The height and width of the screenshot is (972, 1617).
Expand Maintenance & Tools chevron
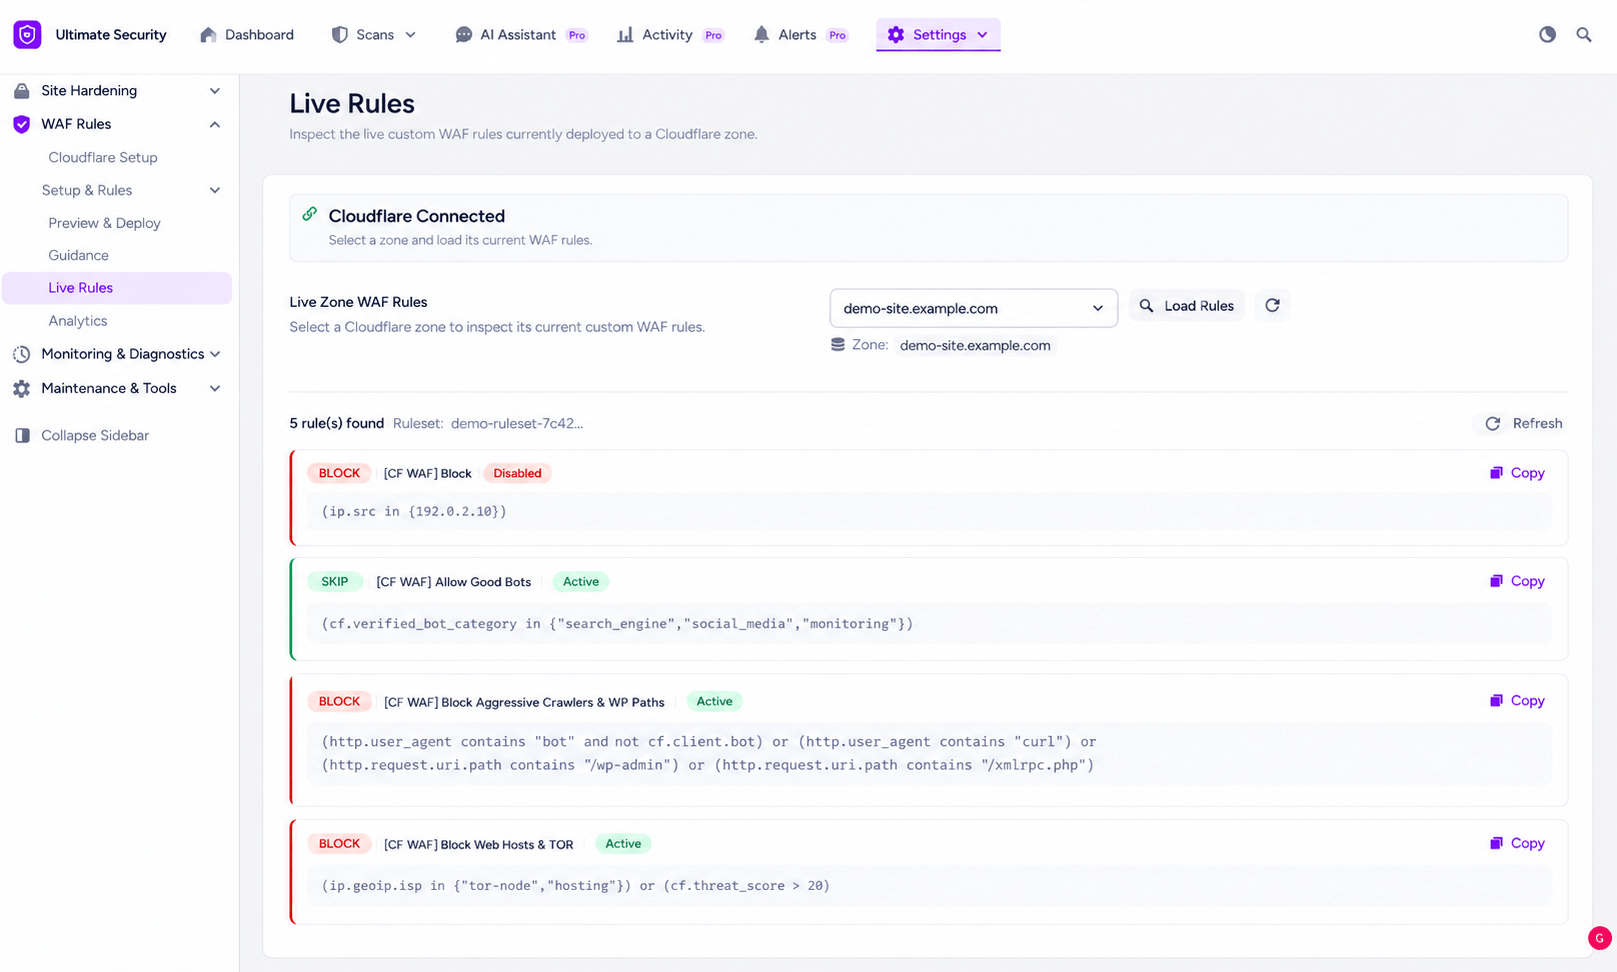click(x=215, y=388)
